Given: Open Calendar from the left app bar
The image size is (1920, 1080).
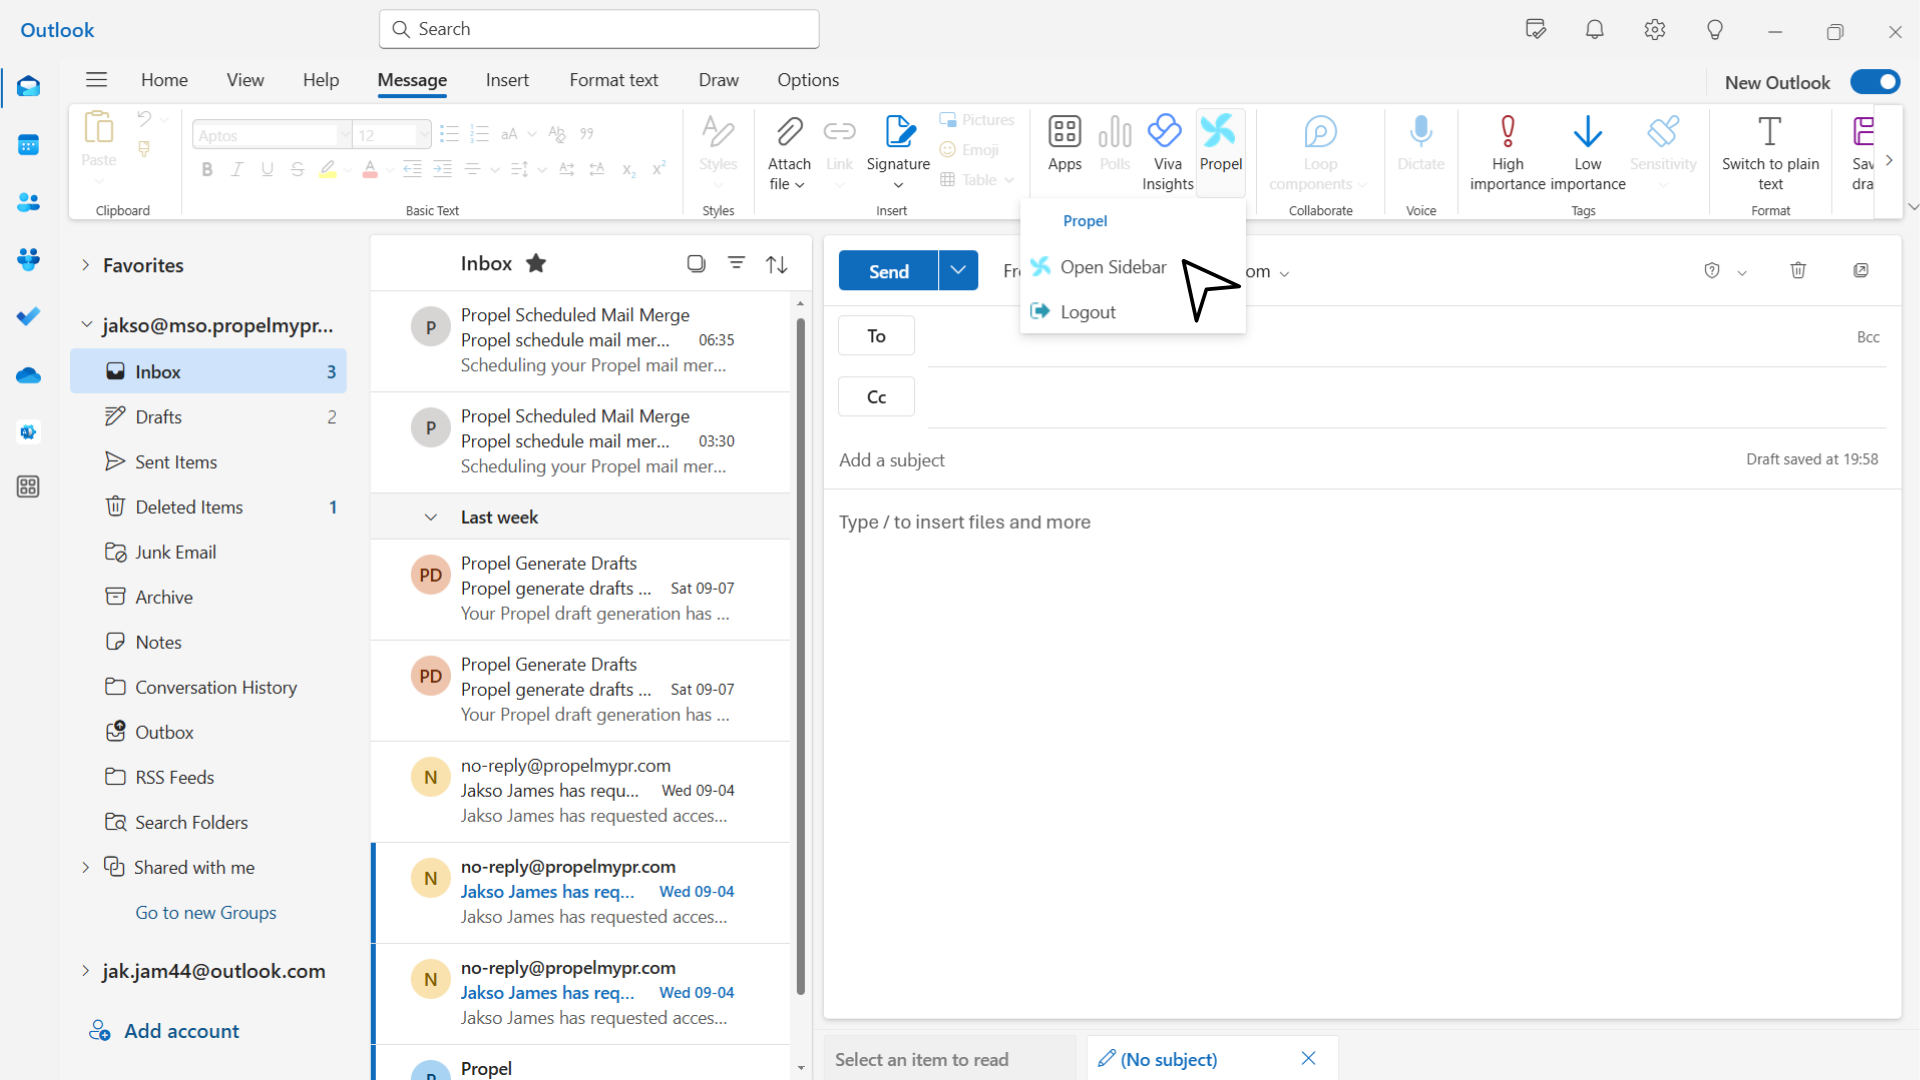Looking at the screenshot, I should click(x=28, y=146).
